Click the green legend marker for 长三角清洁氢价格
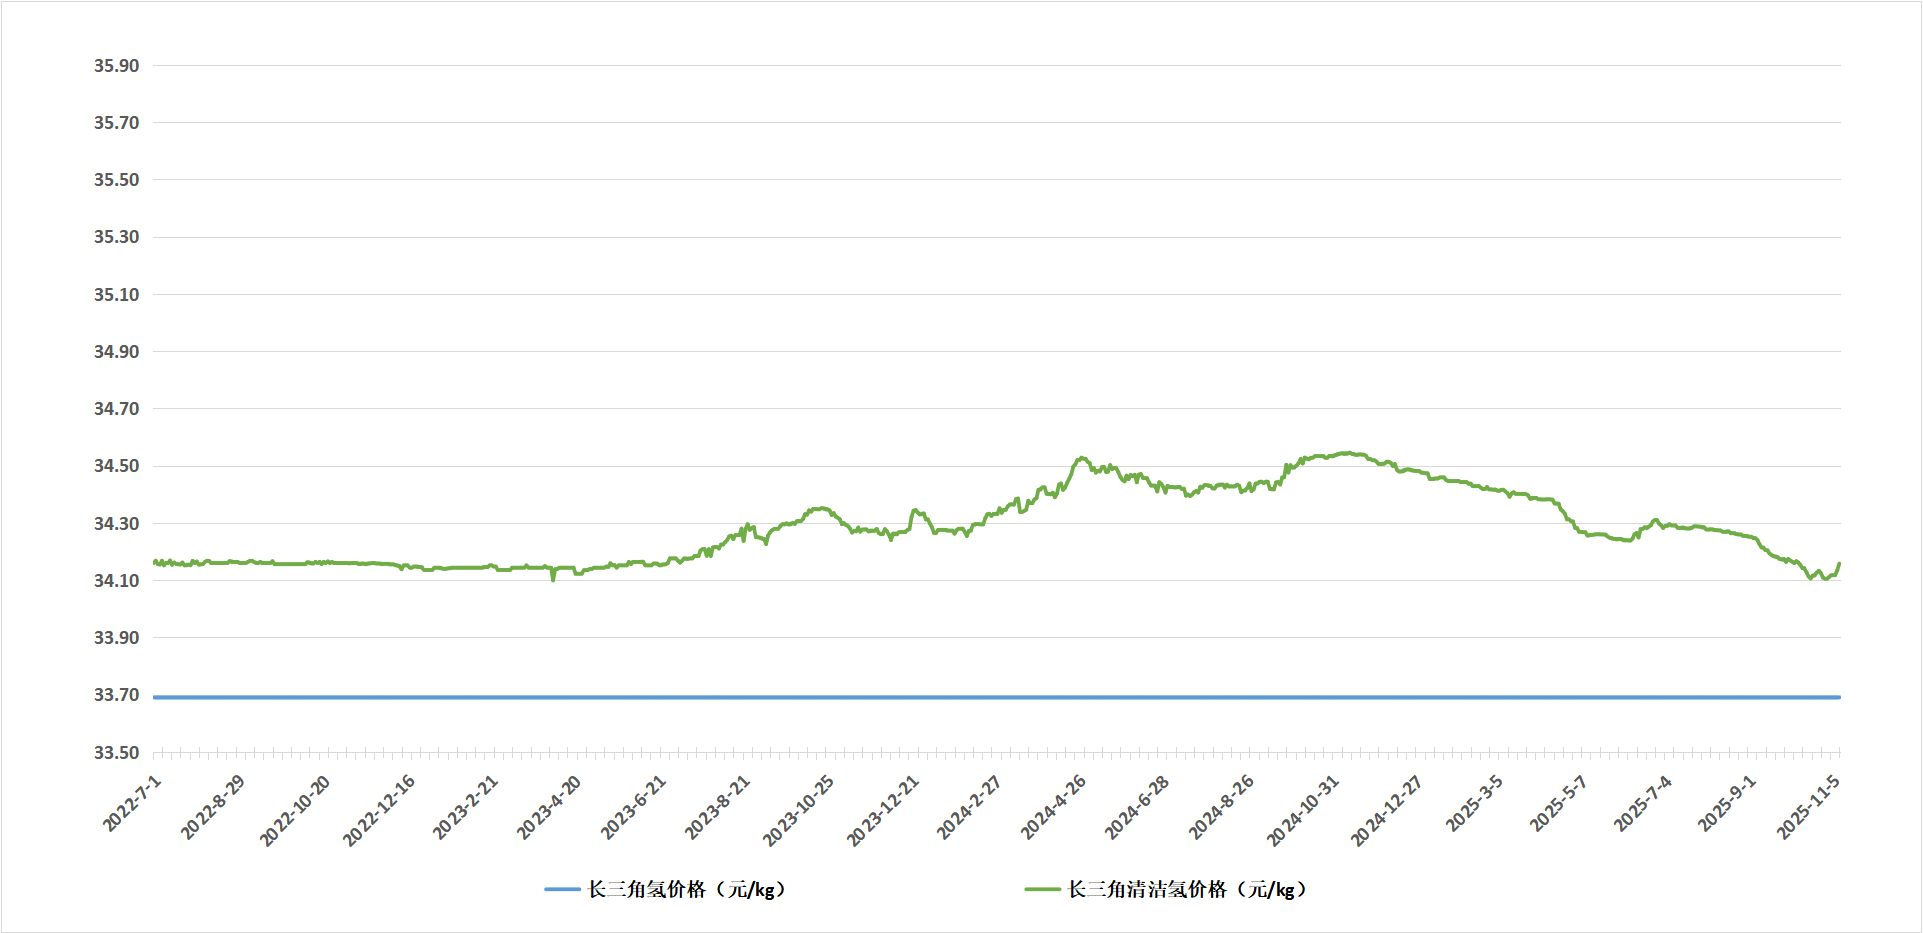 coord(1042,889)
